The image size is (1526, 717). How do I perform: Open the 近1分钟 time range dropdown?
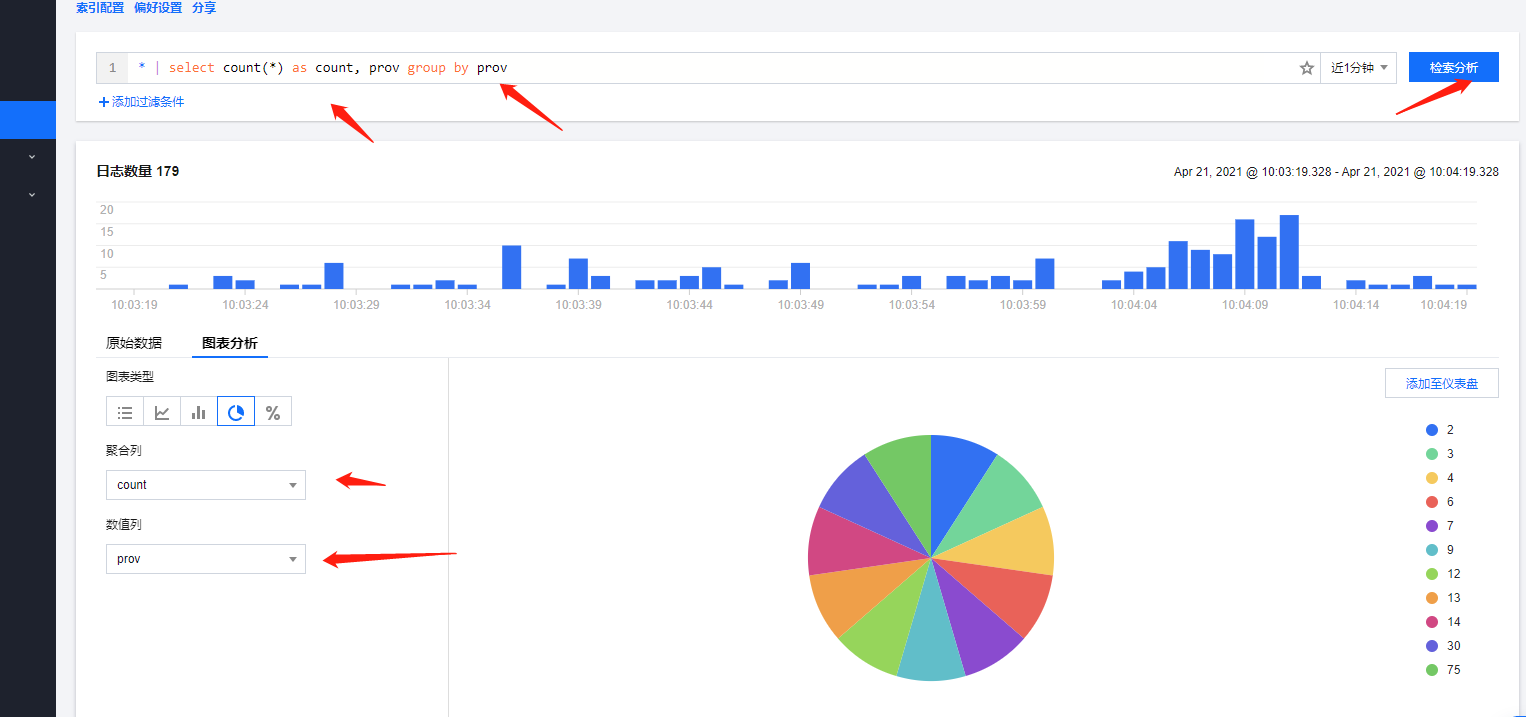1358,68
